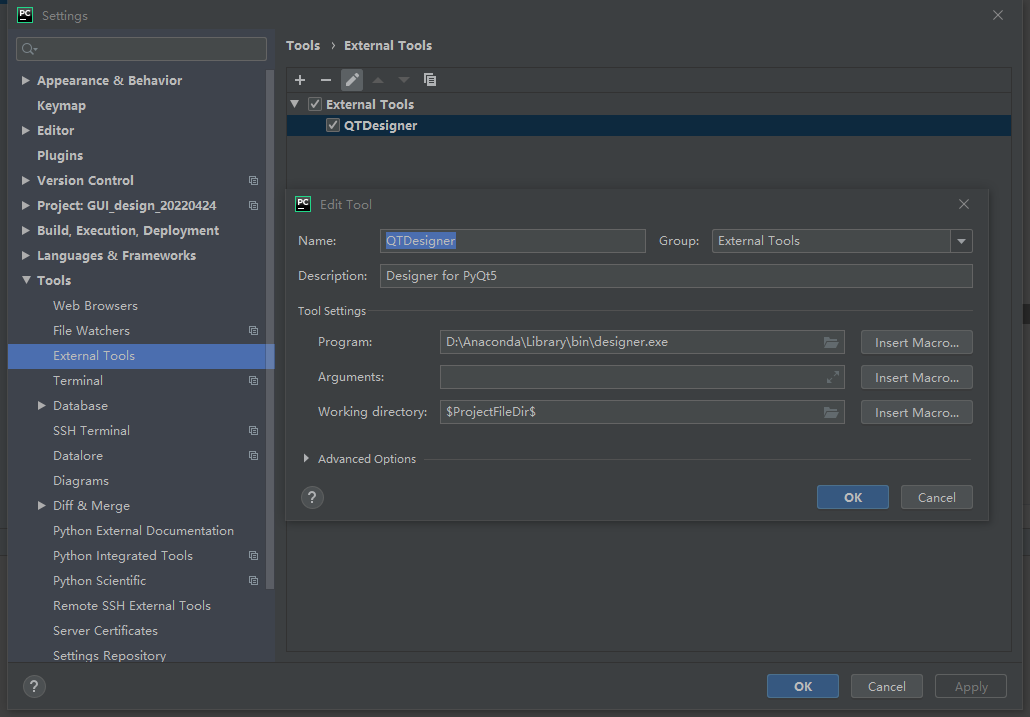Click the move down arrow icon
The image size is (1030, 717).
404,80
